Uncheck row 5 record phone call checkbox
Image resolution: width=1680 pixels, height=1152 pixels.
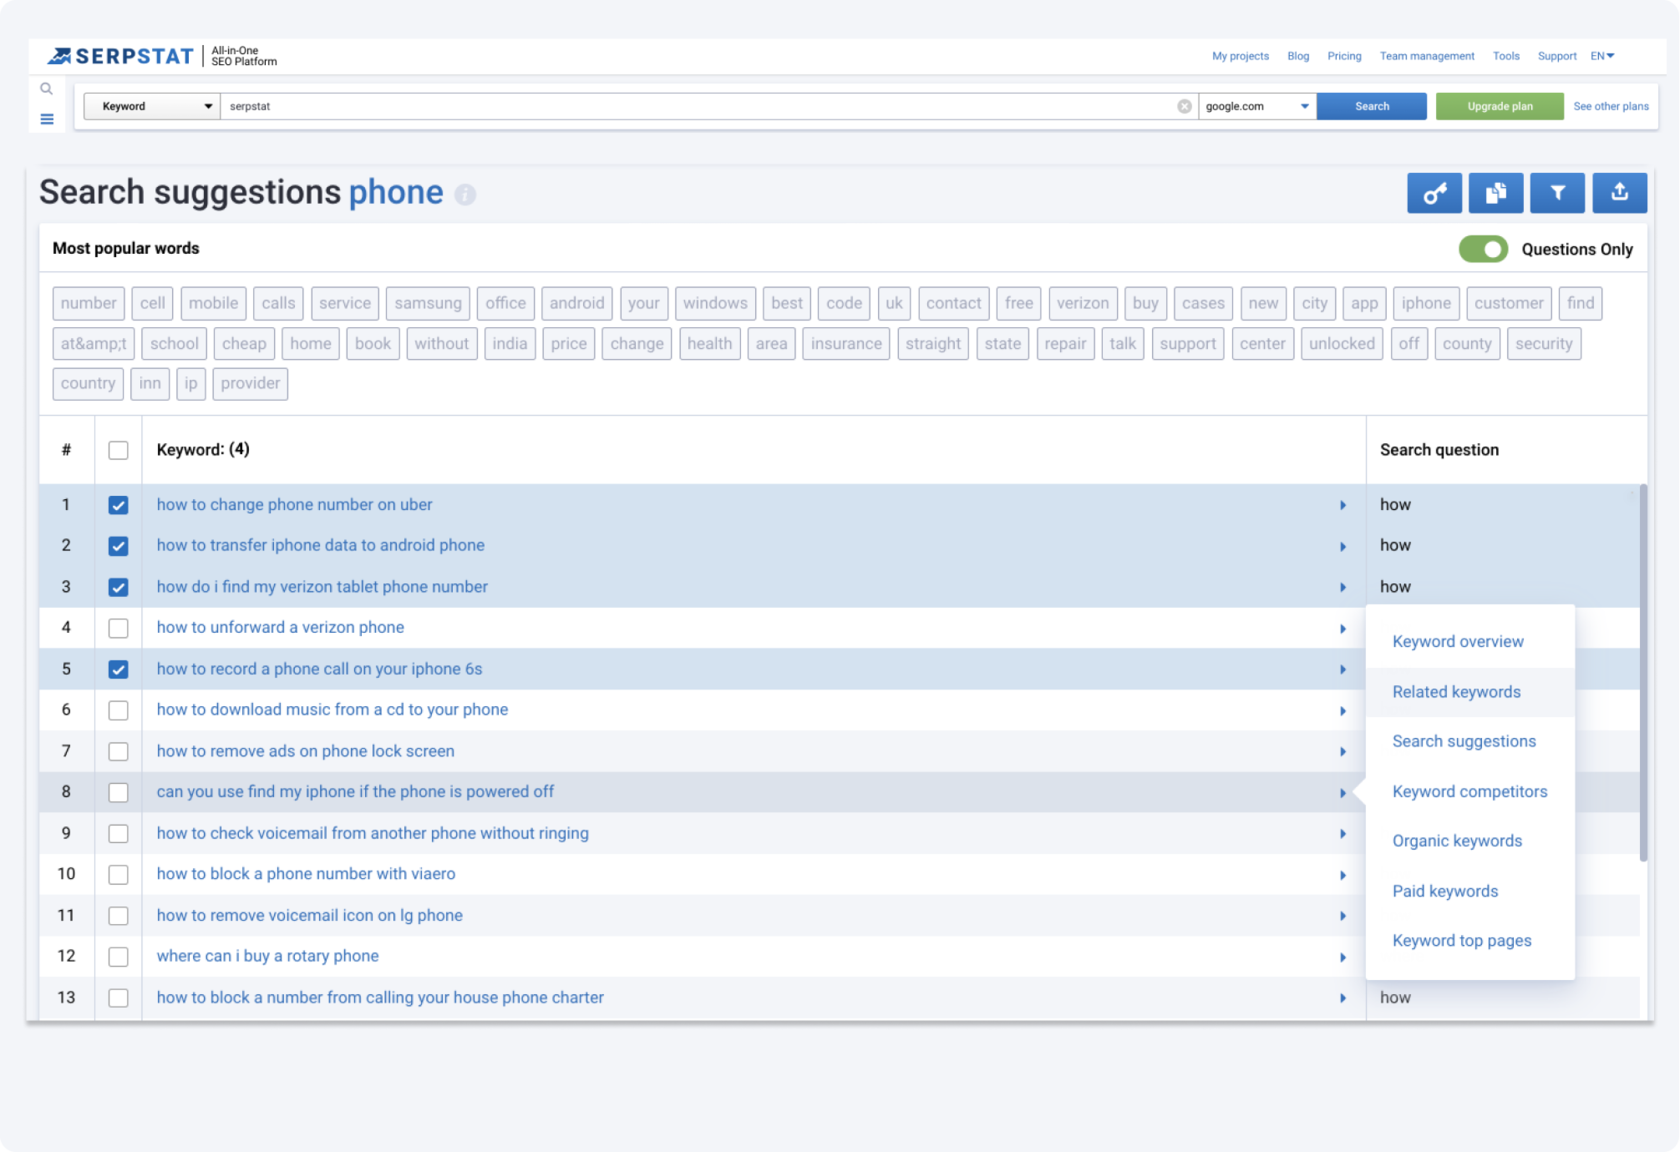point(118,669)
